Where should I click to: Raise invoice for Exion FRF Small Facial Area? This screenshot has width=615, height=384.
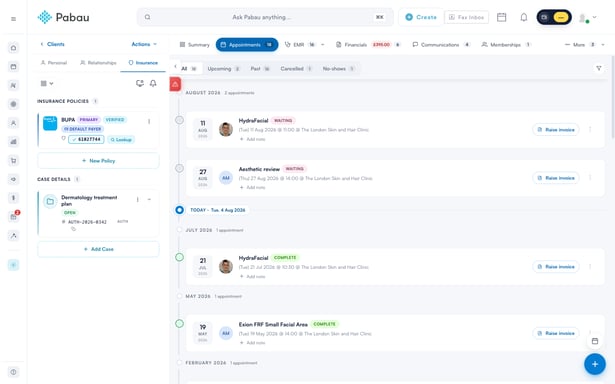556,333
